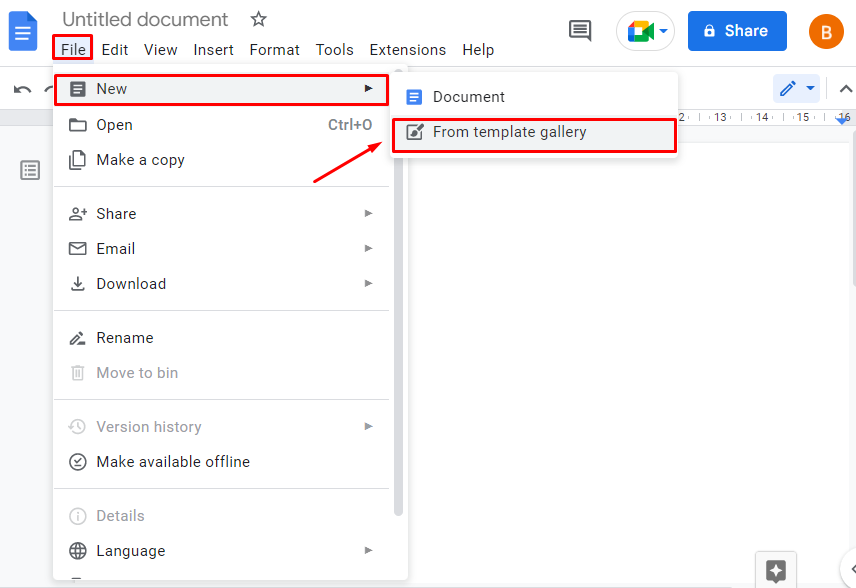Star the Untitled document
Image resolution: width=856 pixels, height=588 pixels.
[x=258, y=20]
